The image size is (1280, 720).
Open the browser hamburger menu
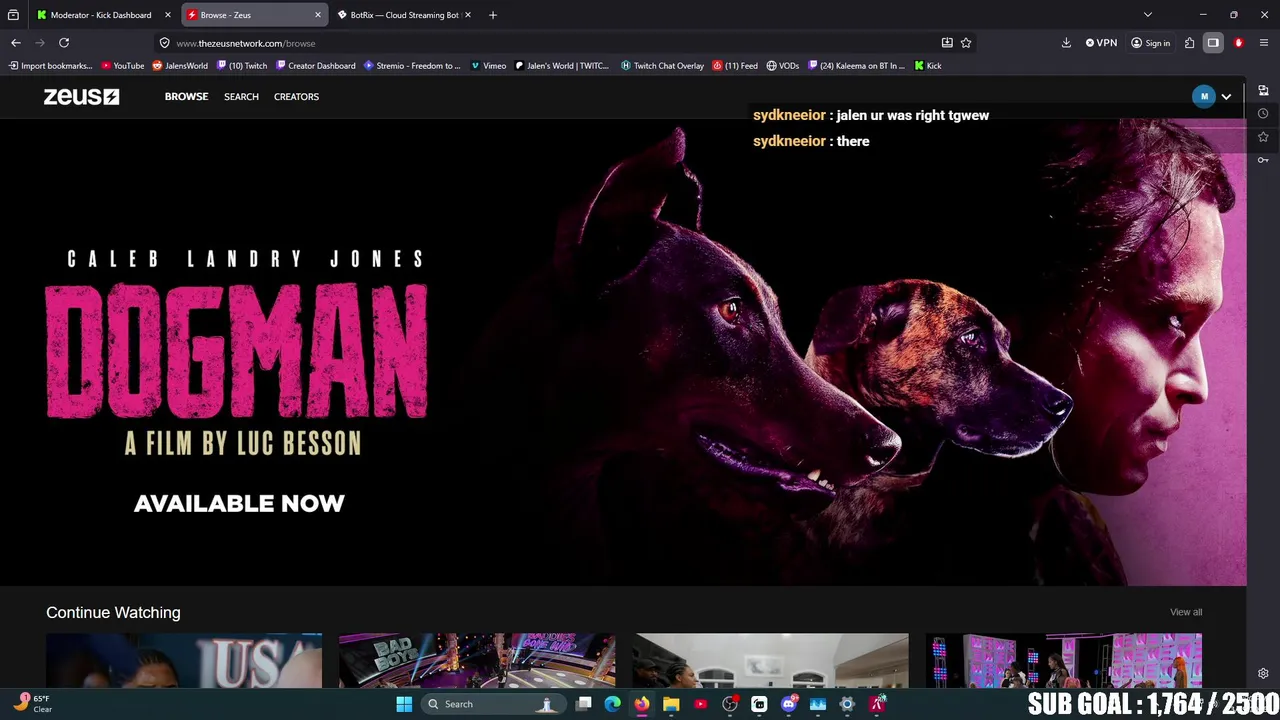pyautogui.click(x=1264, y=43)
